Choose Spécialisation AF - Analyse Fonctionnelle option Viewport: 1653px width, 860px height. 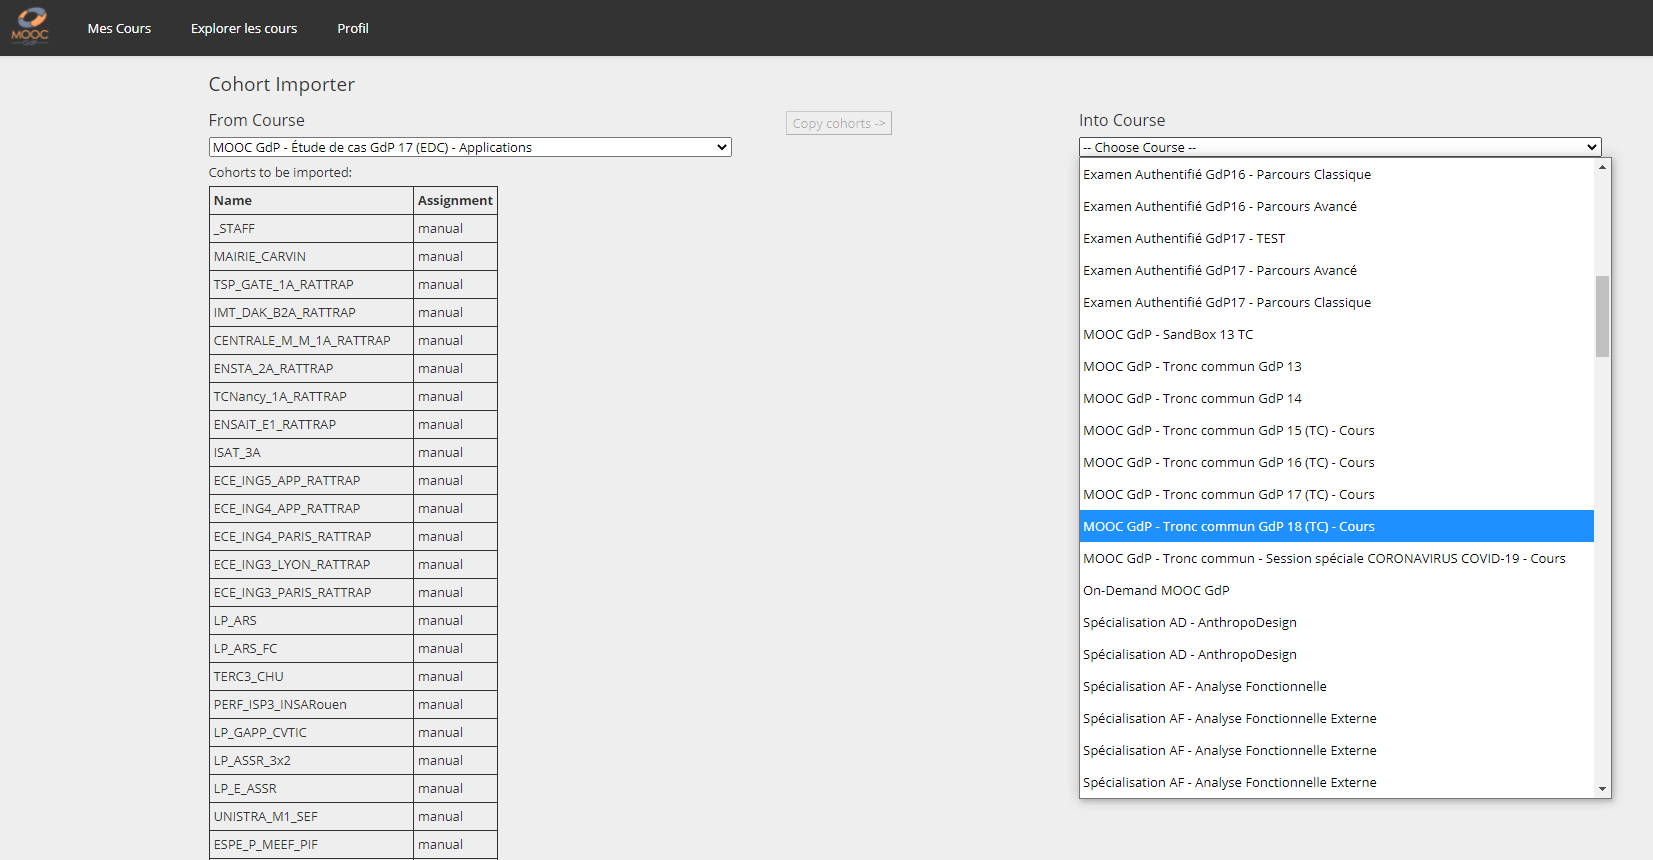point(1204,687)
